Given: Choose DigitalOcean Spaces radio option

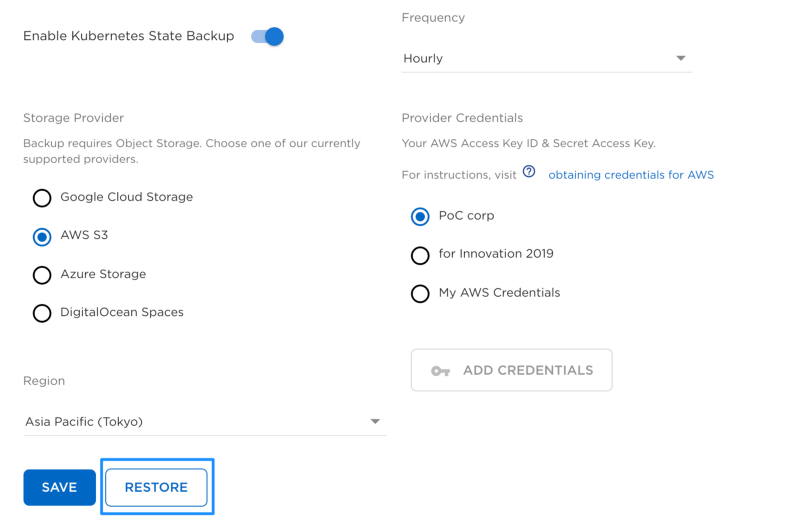Looking at the screenshot, I should [x=42, y=313].
